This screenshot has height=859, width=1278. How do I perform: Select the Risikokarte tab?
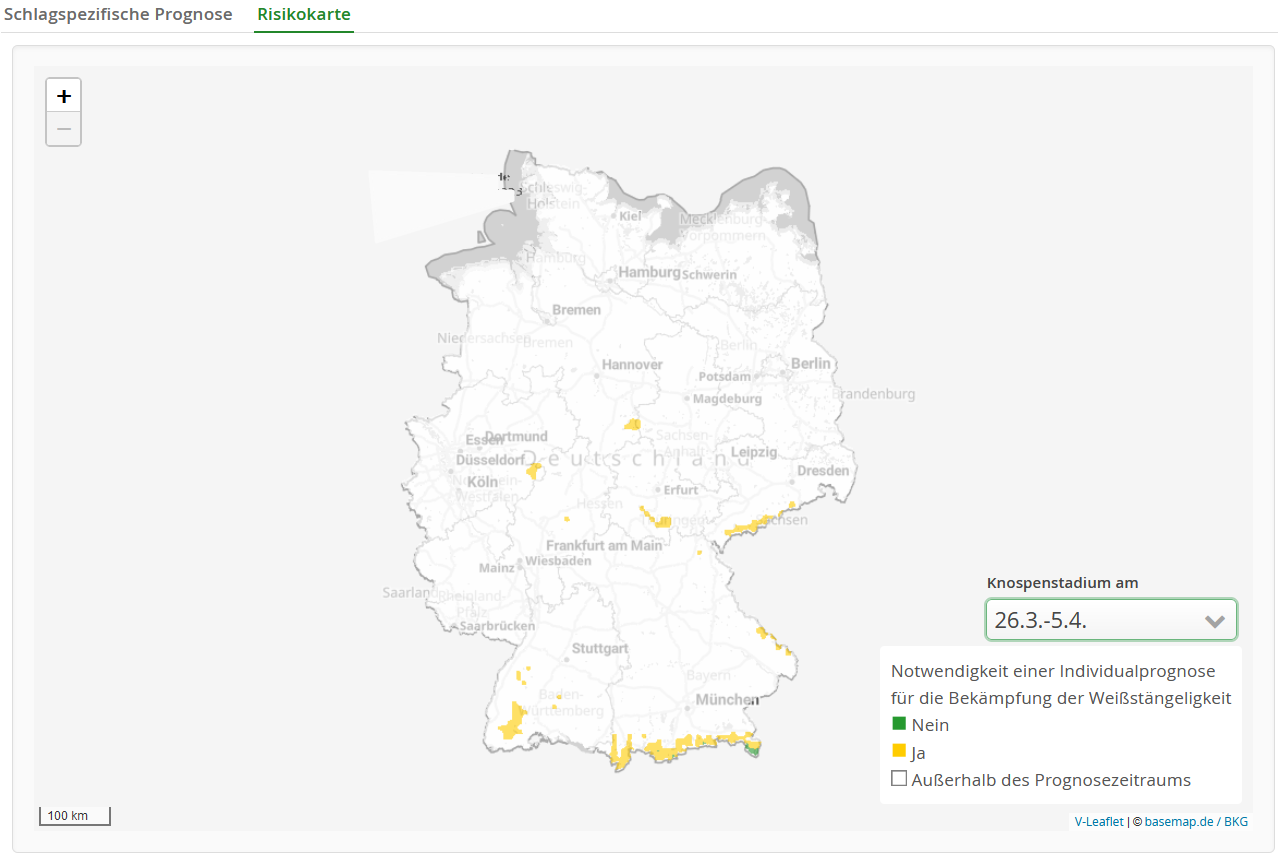303,15
